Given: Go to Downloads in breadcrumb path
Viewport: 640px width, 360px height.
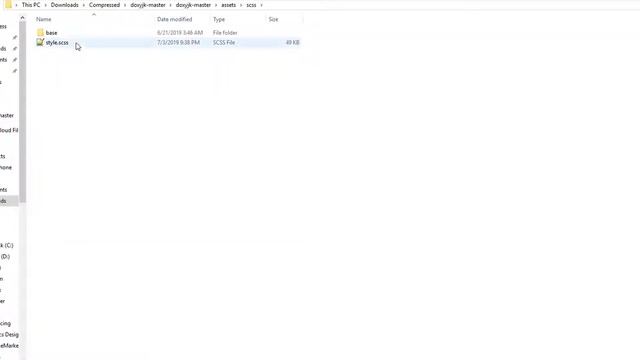Looking at the screenshot, I should point(64,5).
